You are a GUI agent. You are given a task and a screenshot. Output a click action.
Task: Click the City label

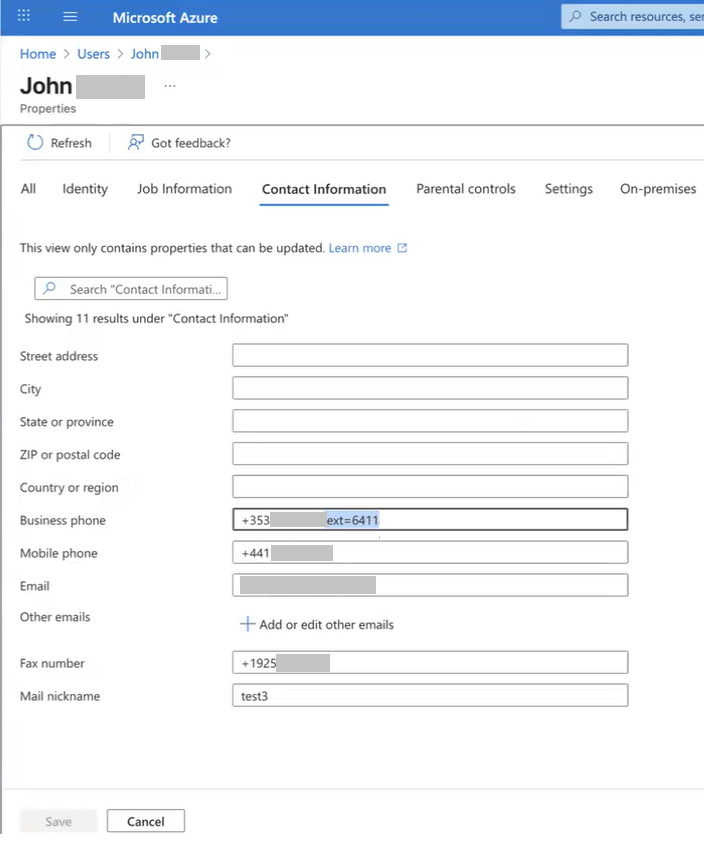(30, 389)
